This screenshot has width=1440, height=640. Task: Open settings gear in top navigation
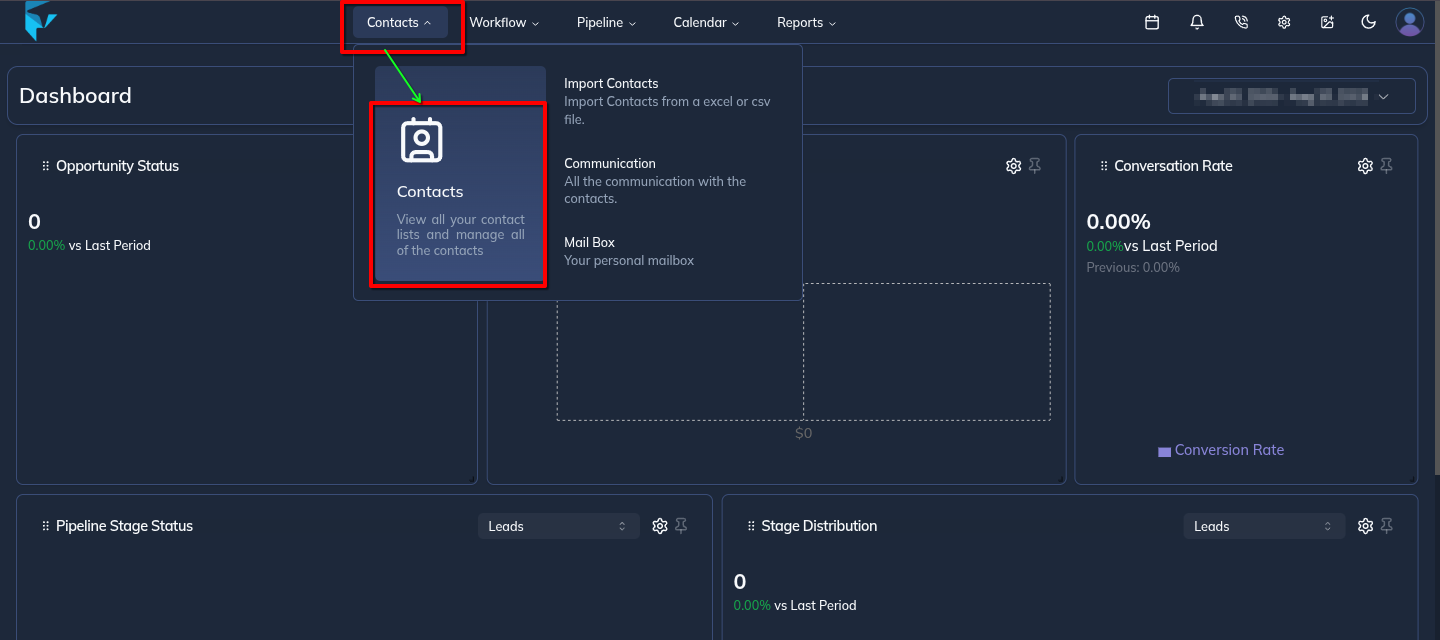(x=1284, y=22)
